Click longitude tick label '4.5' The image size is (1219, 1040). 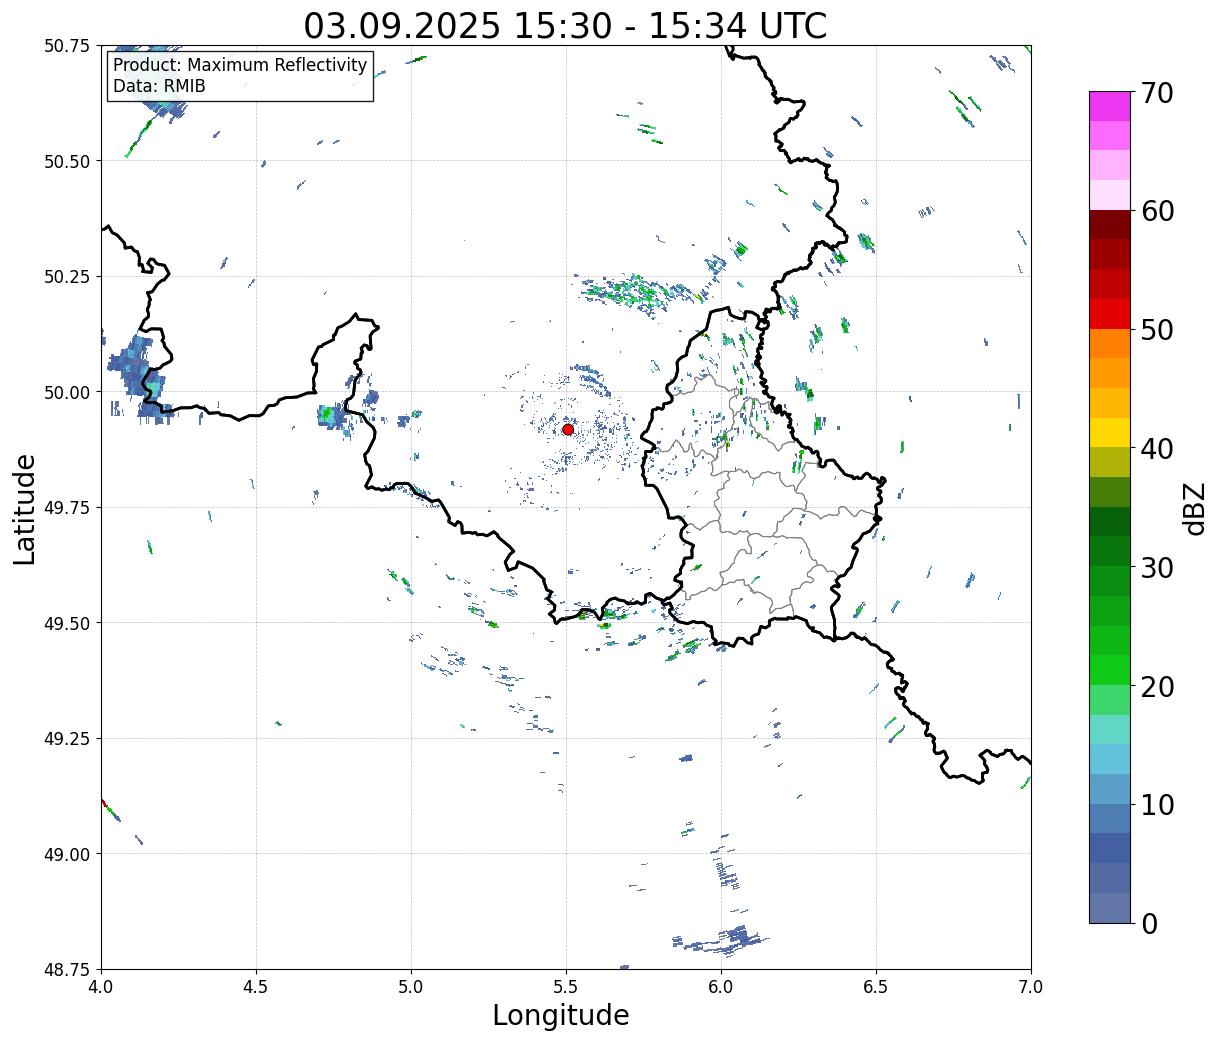coord(256,987)
